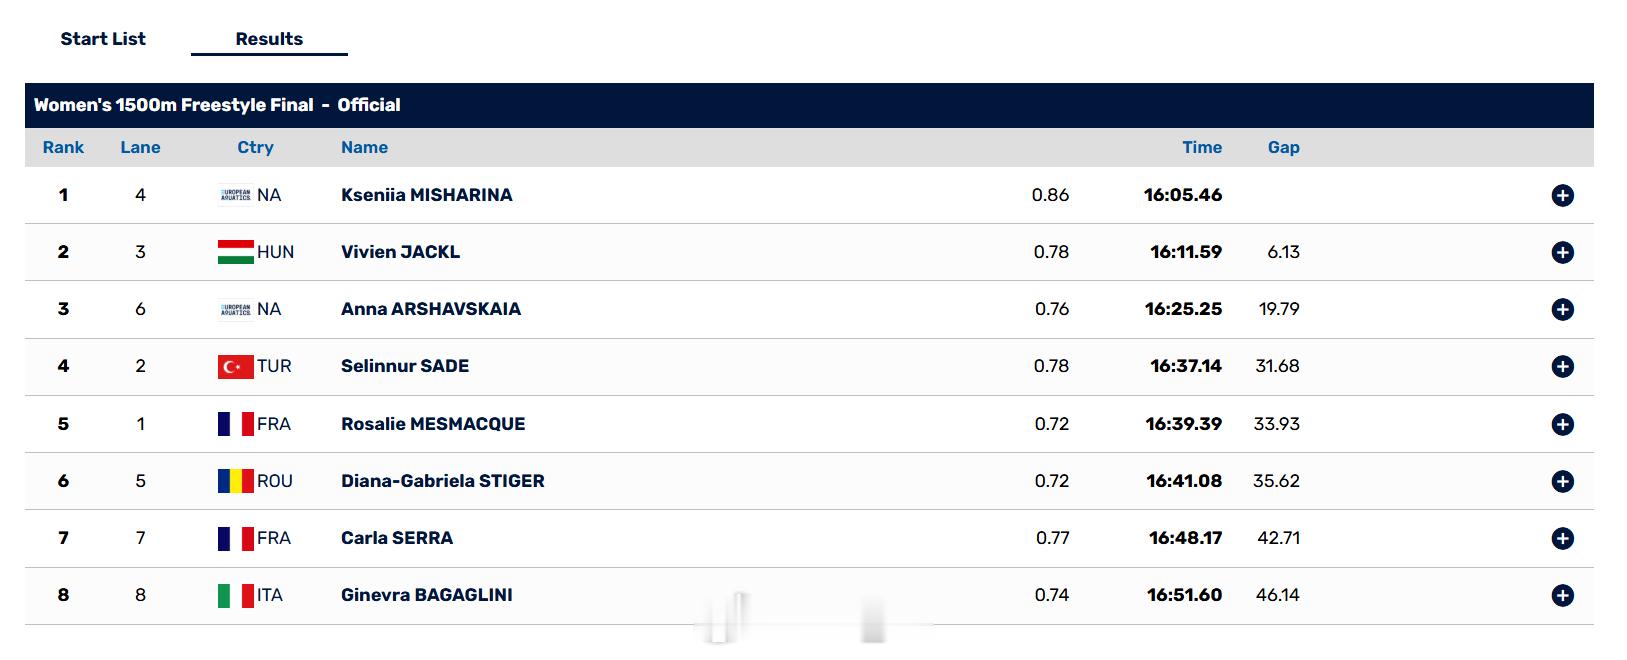Select the Results tab
This screenshot has height=660, width=1627.
[269, 39]
